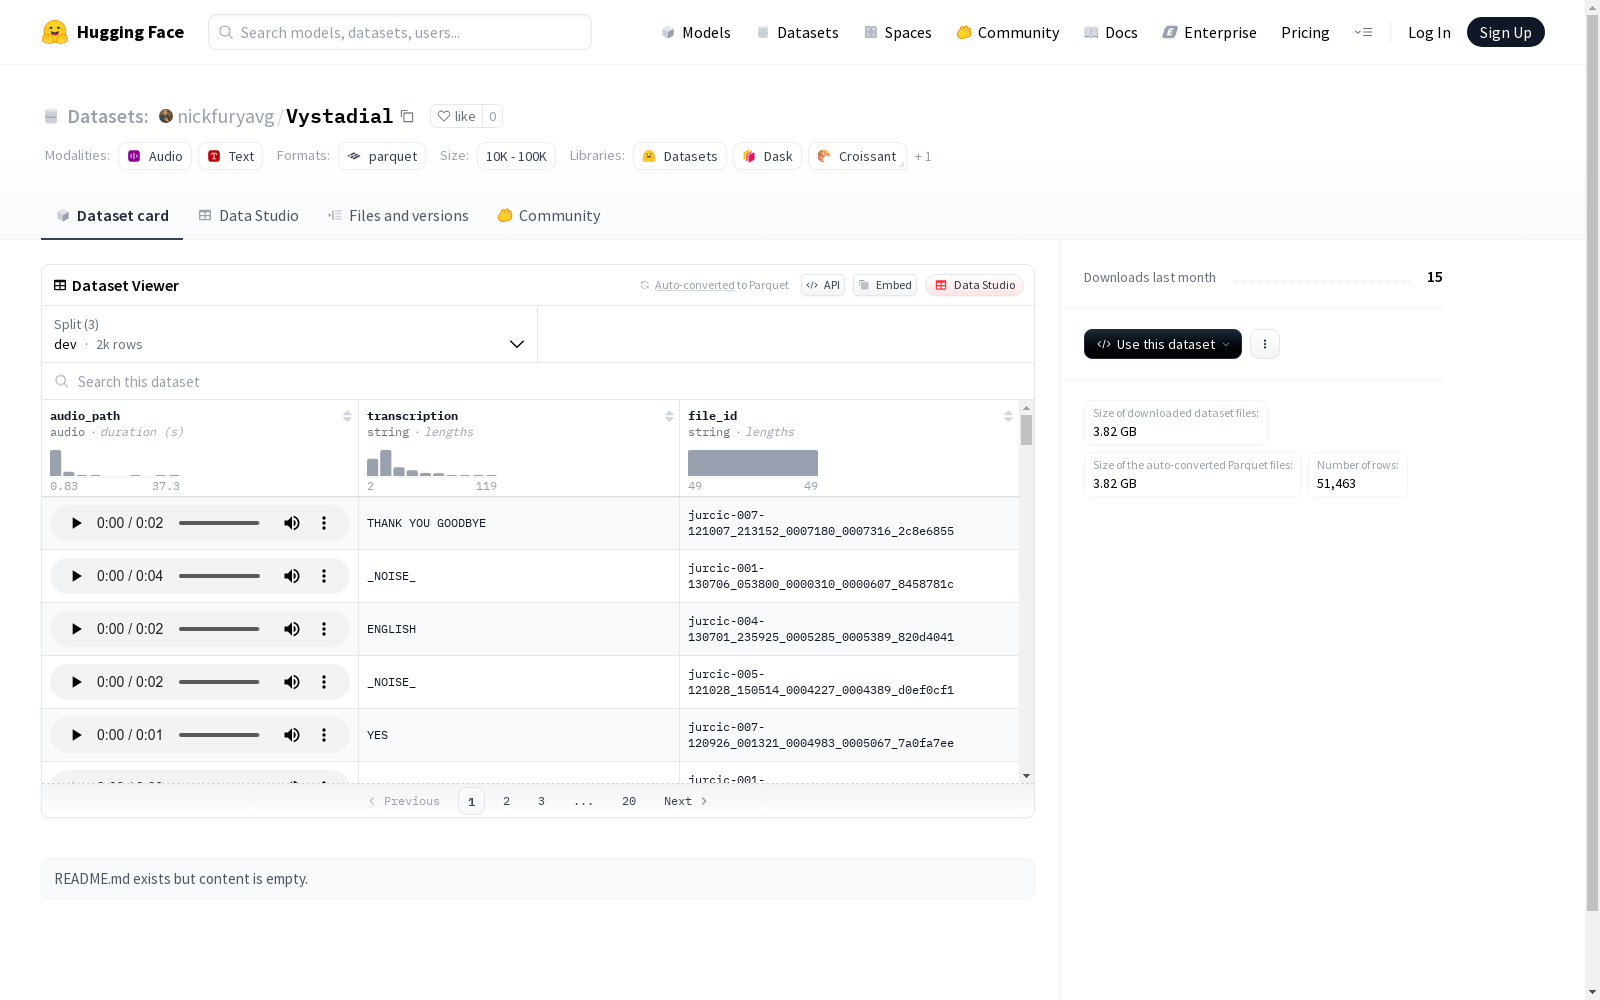Viewport: 1600px width, 1000px height.
Task: Open audio options menu in ENGLISH row
Action: 324,629
